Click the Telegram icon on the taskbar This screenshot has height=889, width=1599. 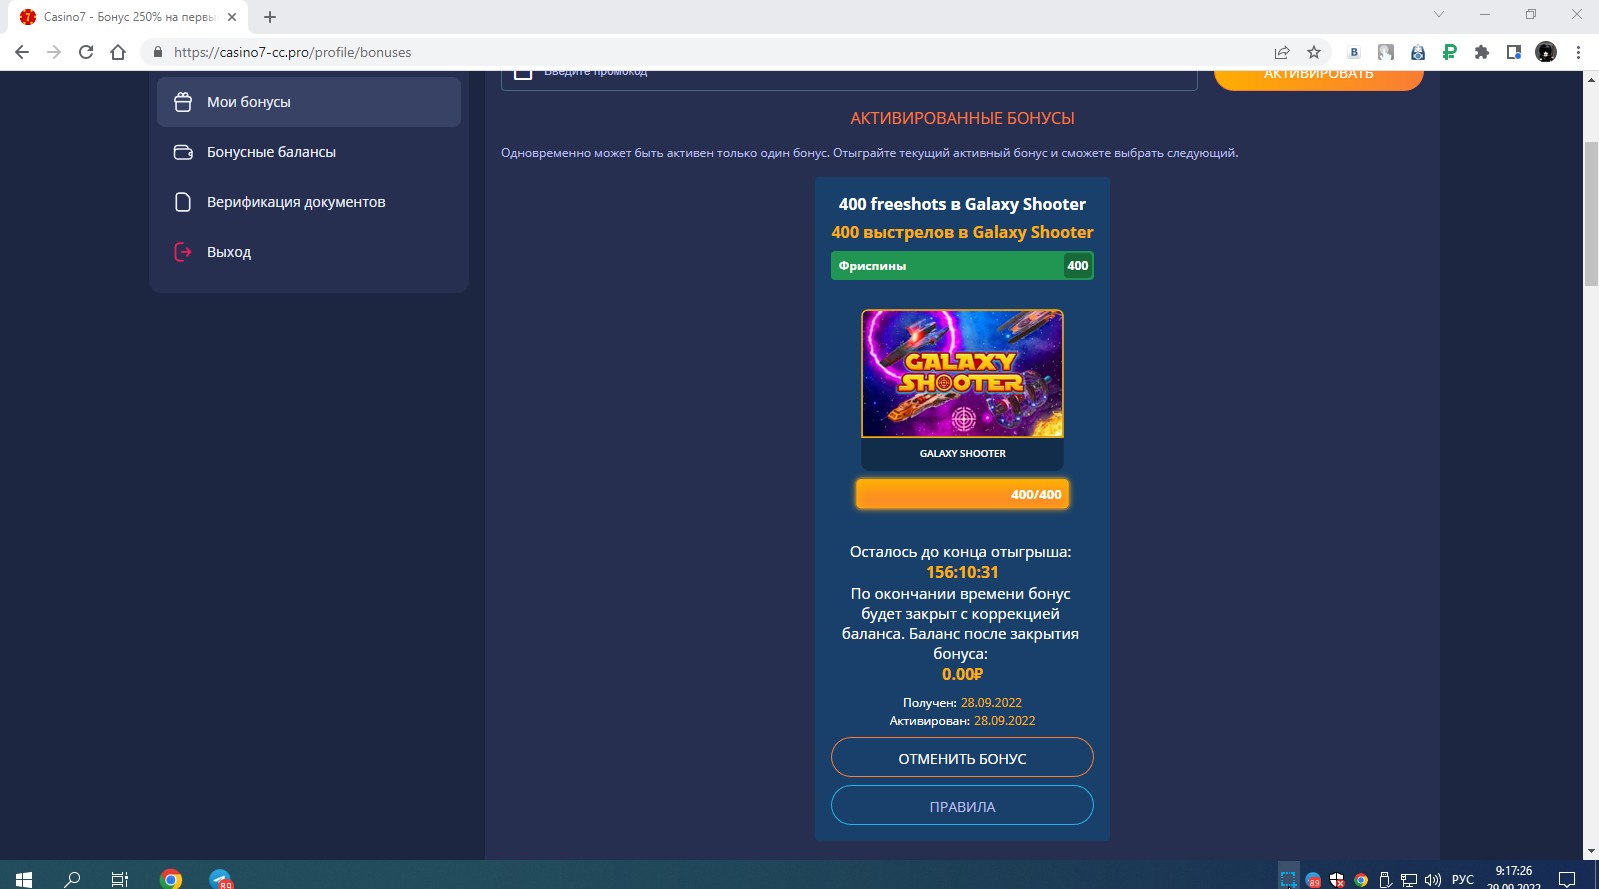coord(220,879)
